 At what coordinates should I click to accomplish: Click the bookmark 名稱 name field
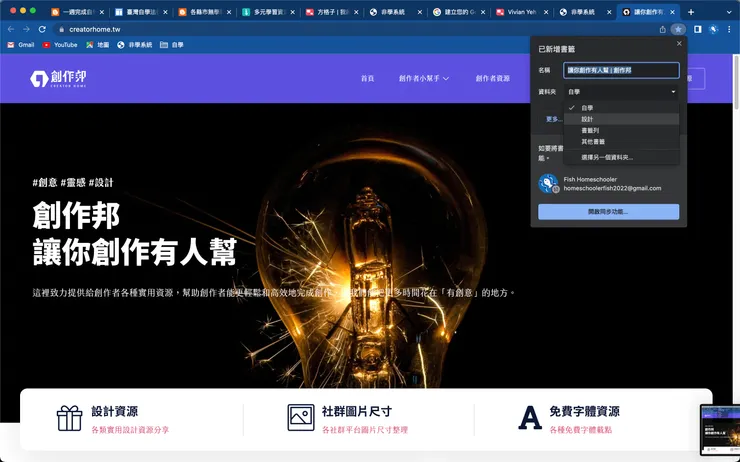coord(622,70)
